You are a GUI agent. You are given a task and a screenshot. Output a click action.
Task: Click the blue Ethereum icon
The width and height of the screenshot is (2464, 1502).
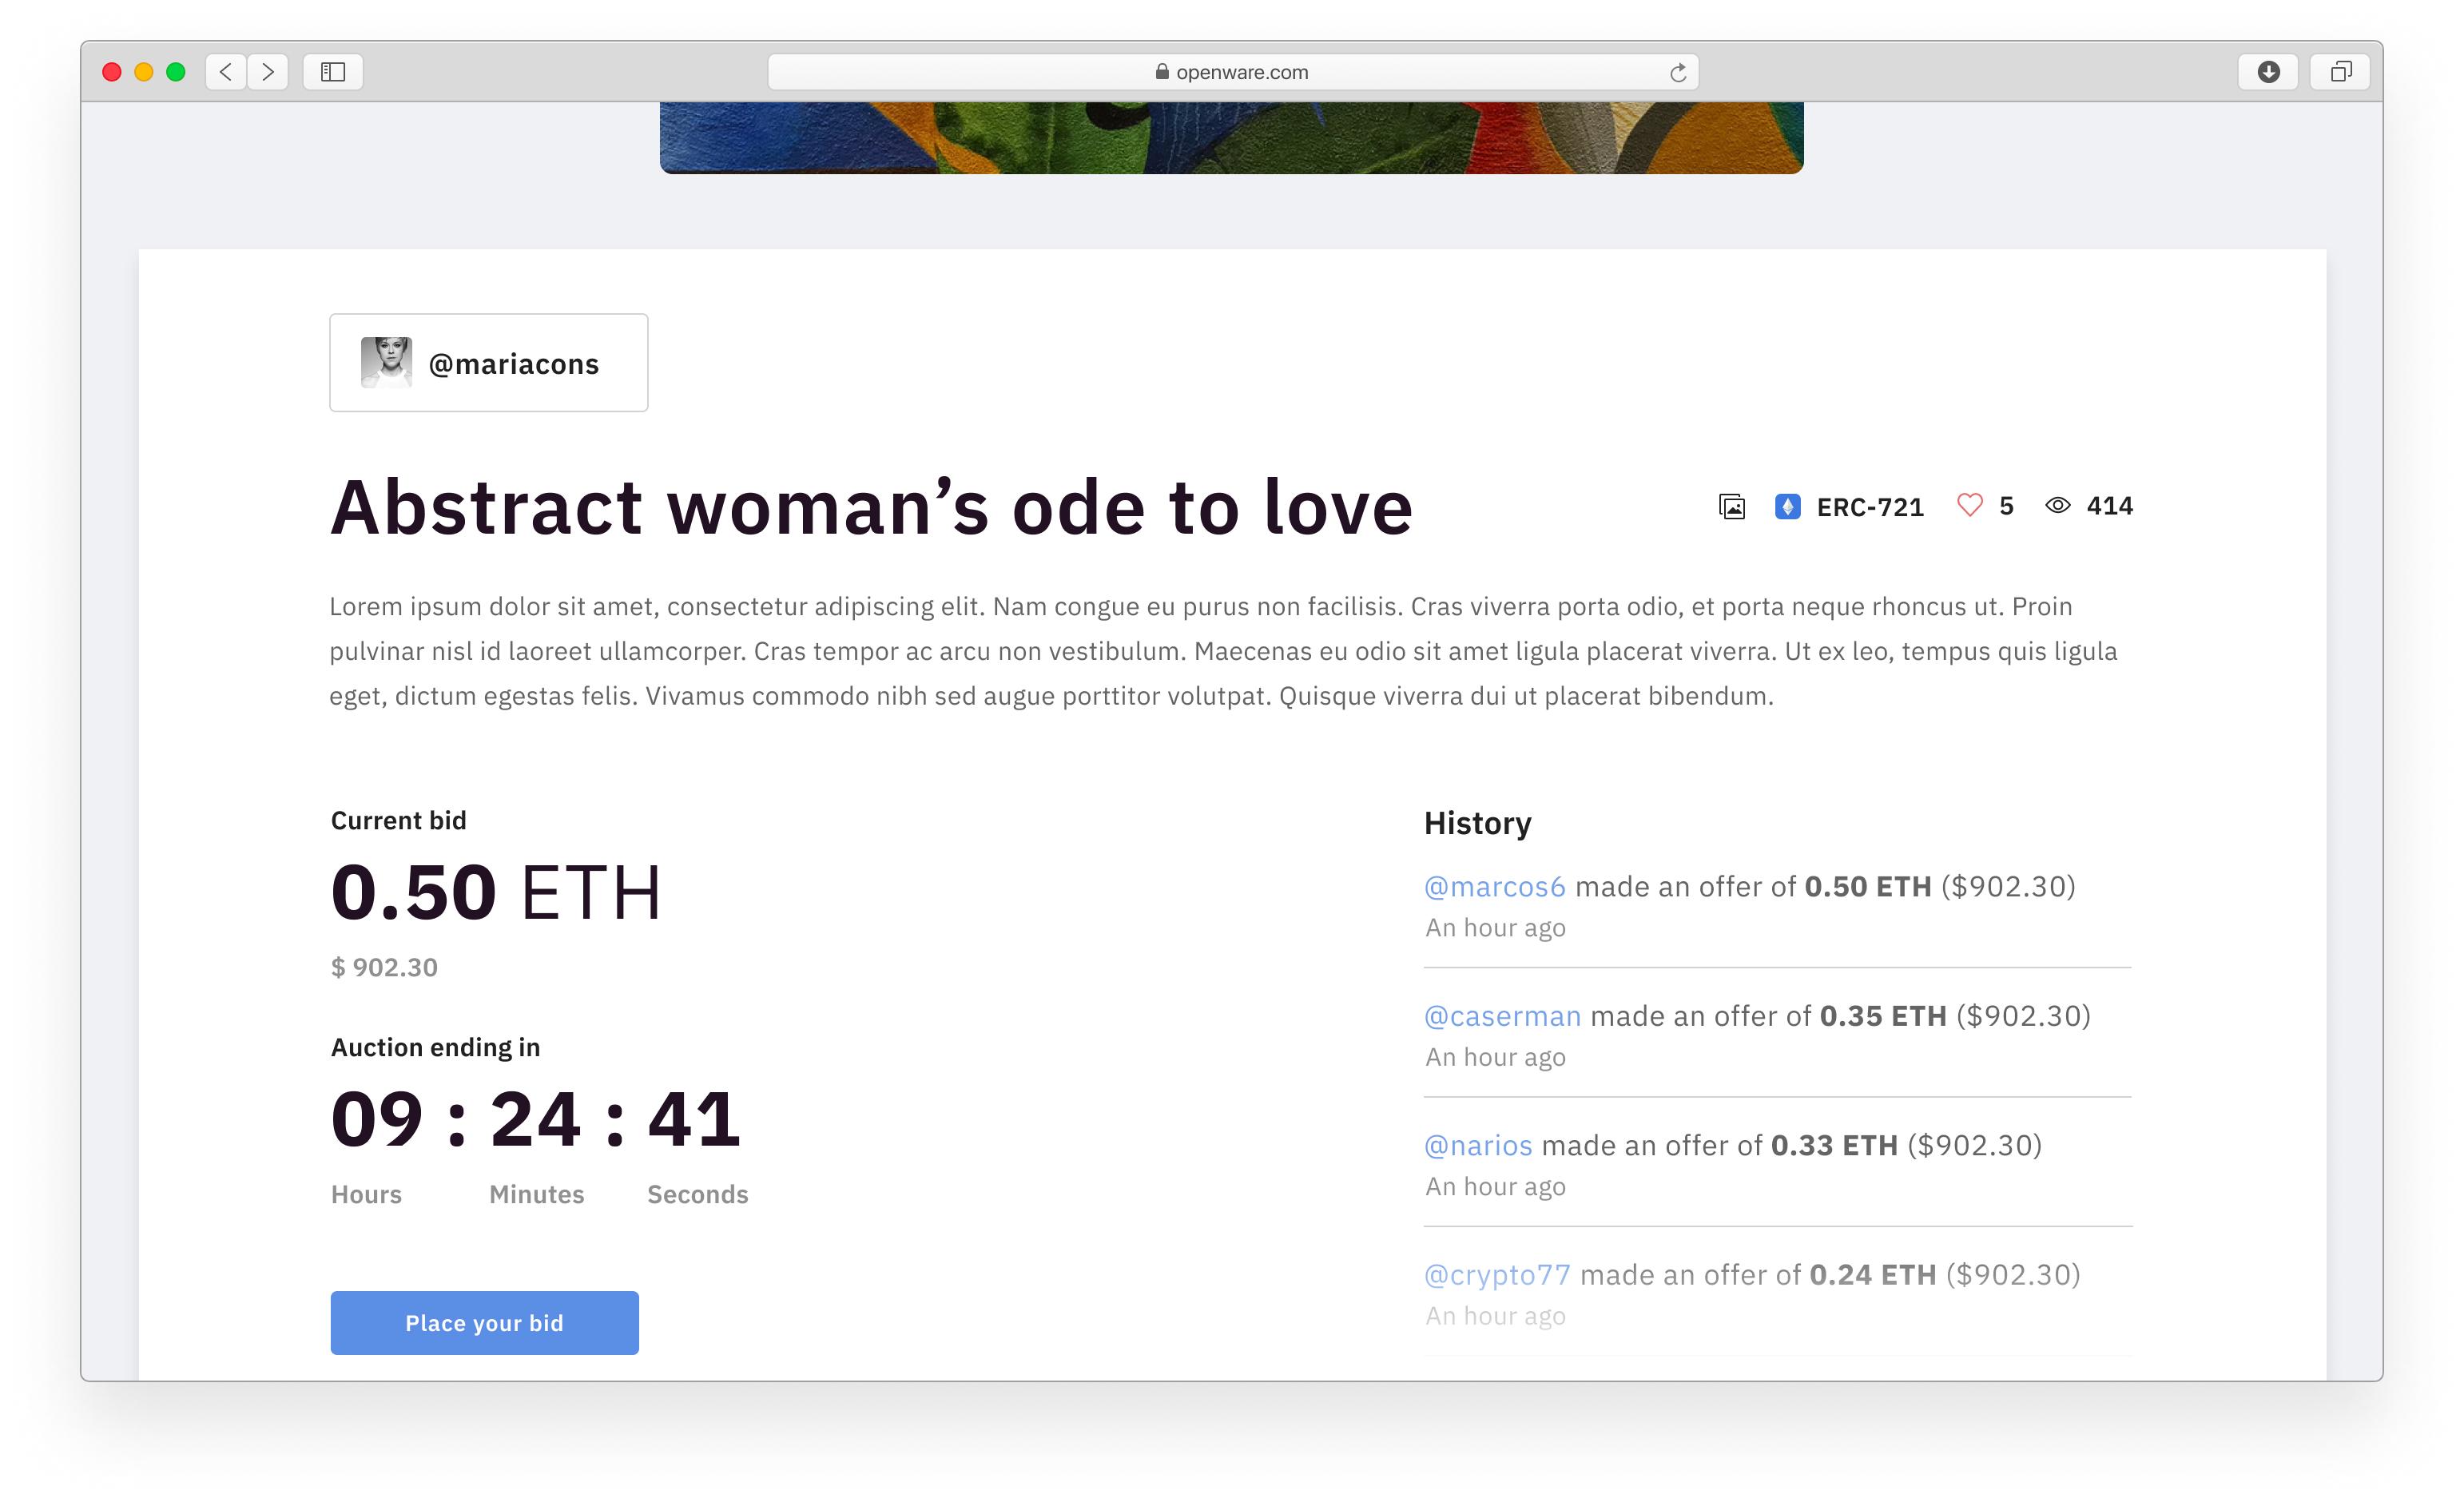pyautogui.click(x=1787, y=507)
